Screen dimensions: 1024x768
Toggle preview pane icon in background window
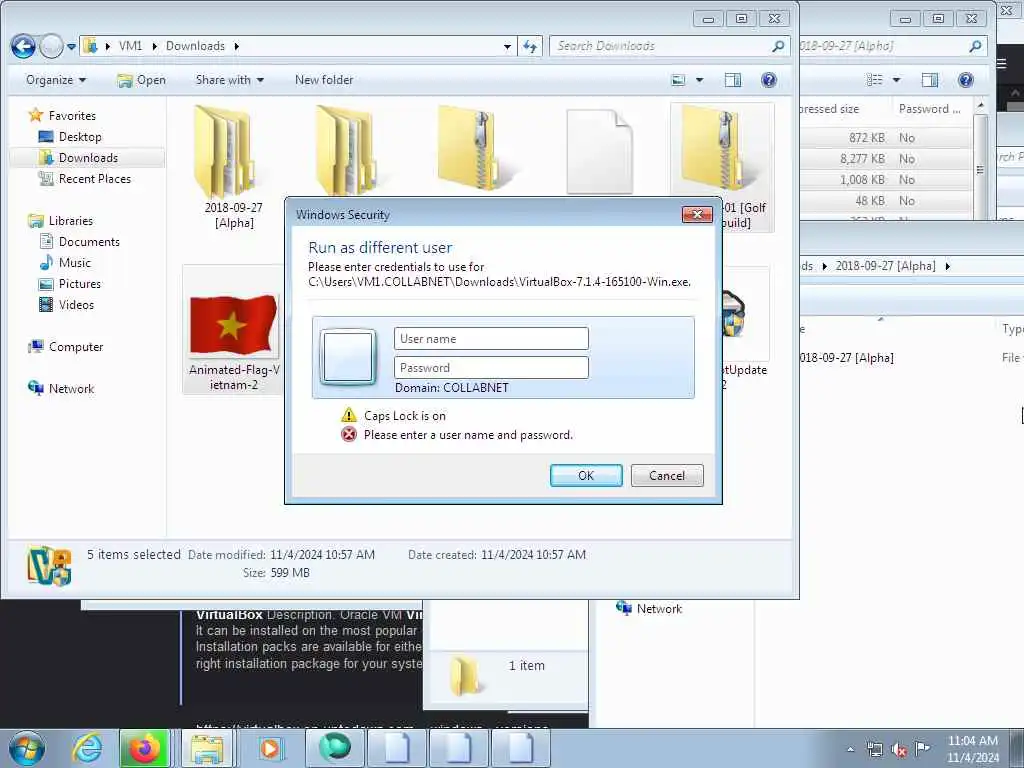click(929, 80)
